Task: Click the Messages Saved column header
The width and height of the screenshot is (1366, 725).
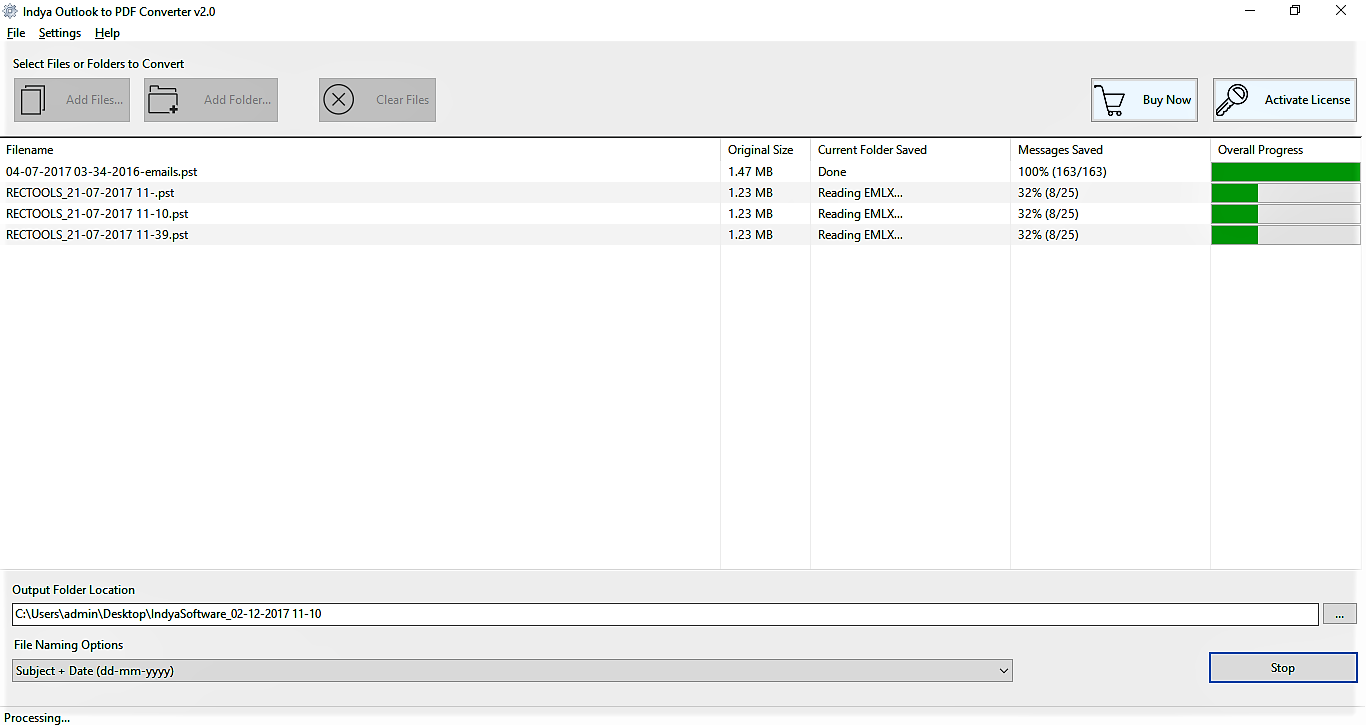Action: tap(1110, 150)
